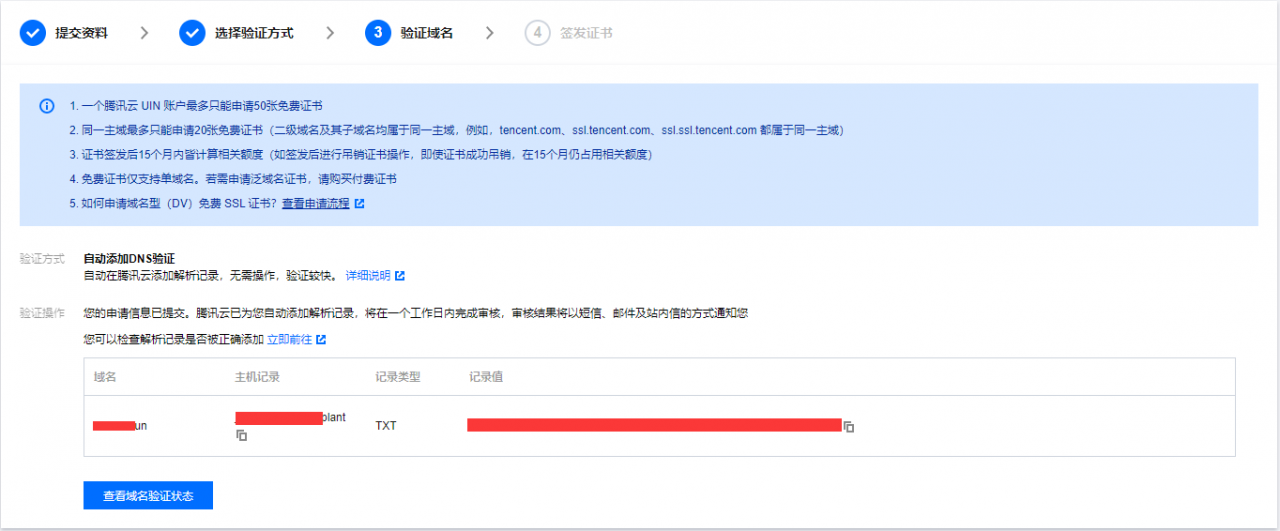This screenshot has height=531, width=1280.
Task: Click the 验证操作 label
Action: point(42,313)
